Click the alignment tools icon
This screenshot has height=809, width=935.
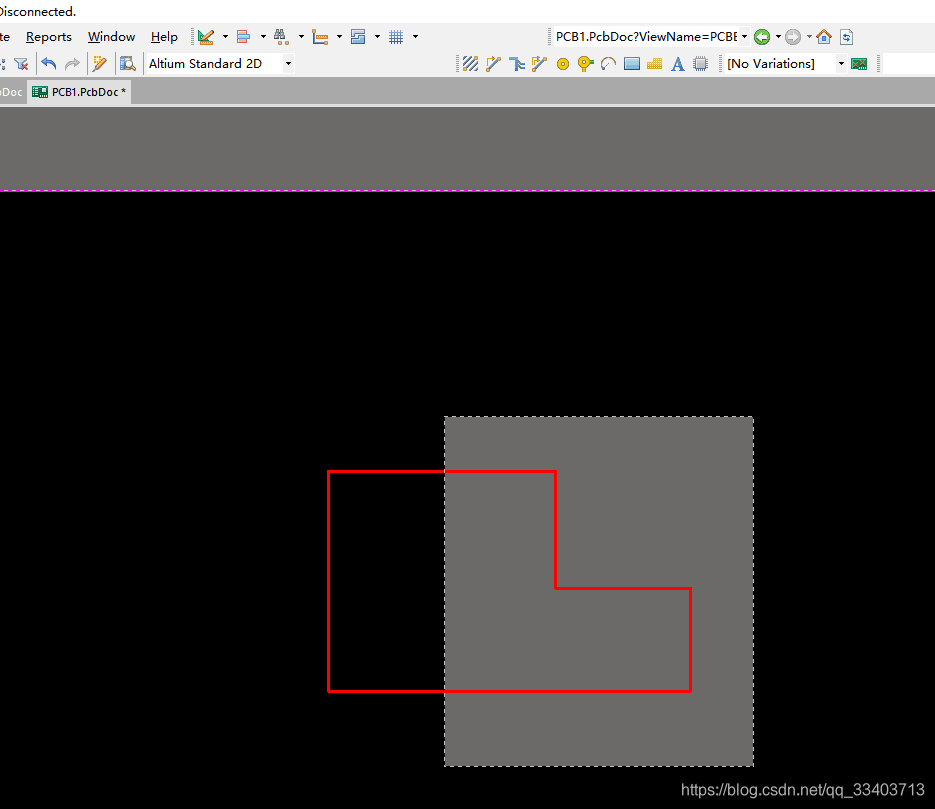pyautogui.click(x=243, y=37)
